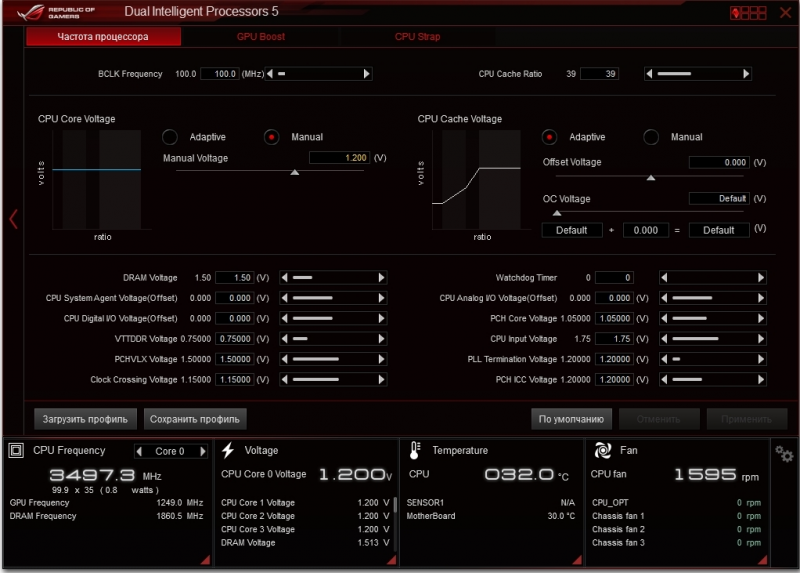
Task: Click the Применить button
Action: [x=746, y=419]
